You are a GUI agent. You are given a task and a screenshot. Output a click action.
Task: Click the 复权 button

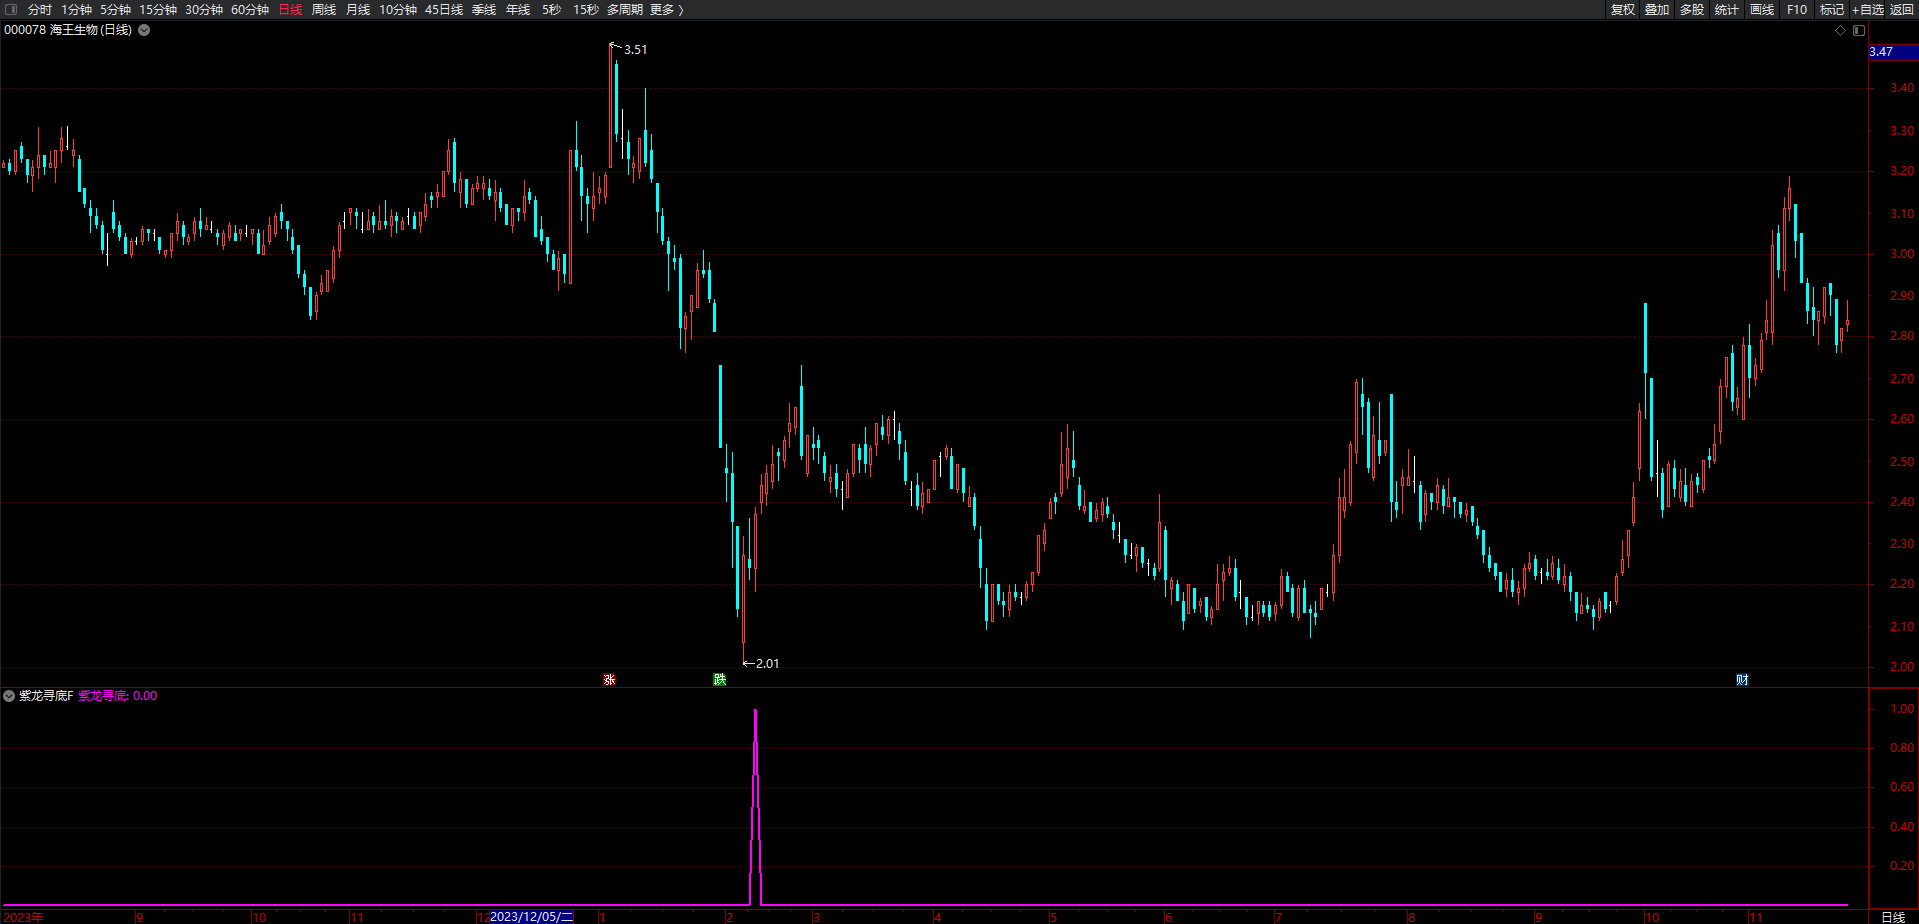1623,9
